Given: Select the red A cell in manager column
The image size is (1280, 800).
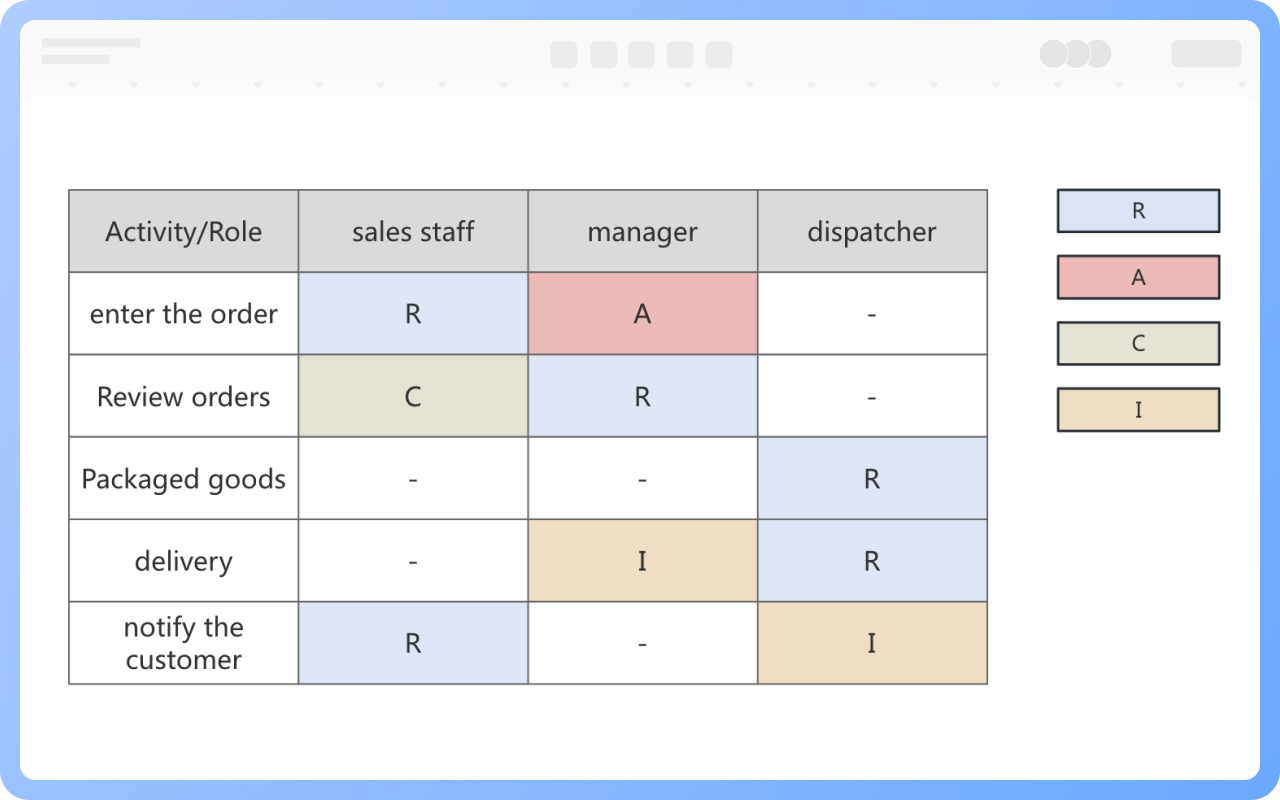Looking at the screenshot, I should click(642, 314).
